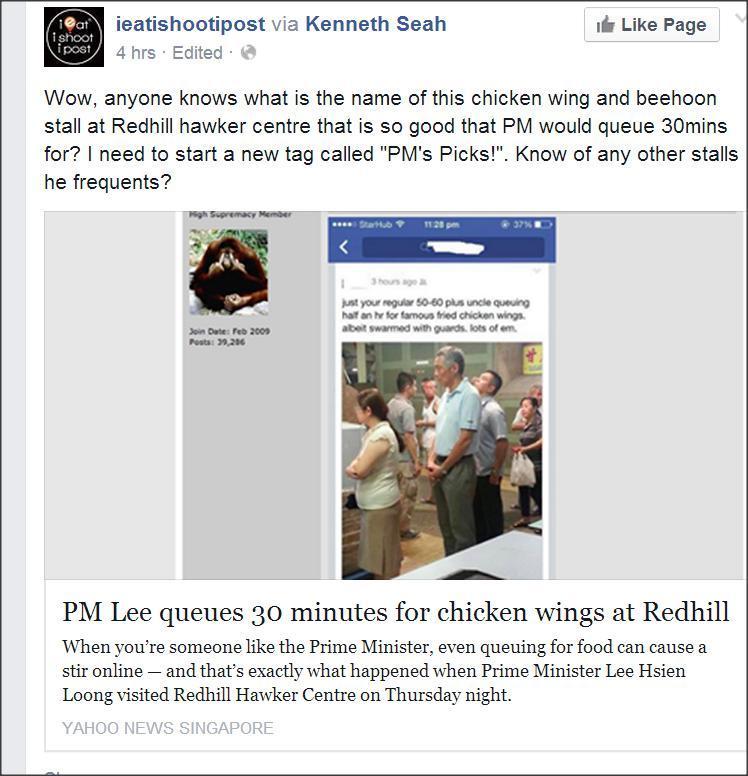This screenshot has height=776, width=748.
Task: Click the redacted search bar in screenshot
Action: point(453,246)
